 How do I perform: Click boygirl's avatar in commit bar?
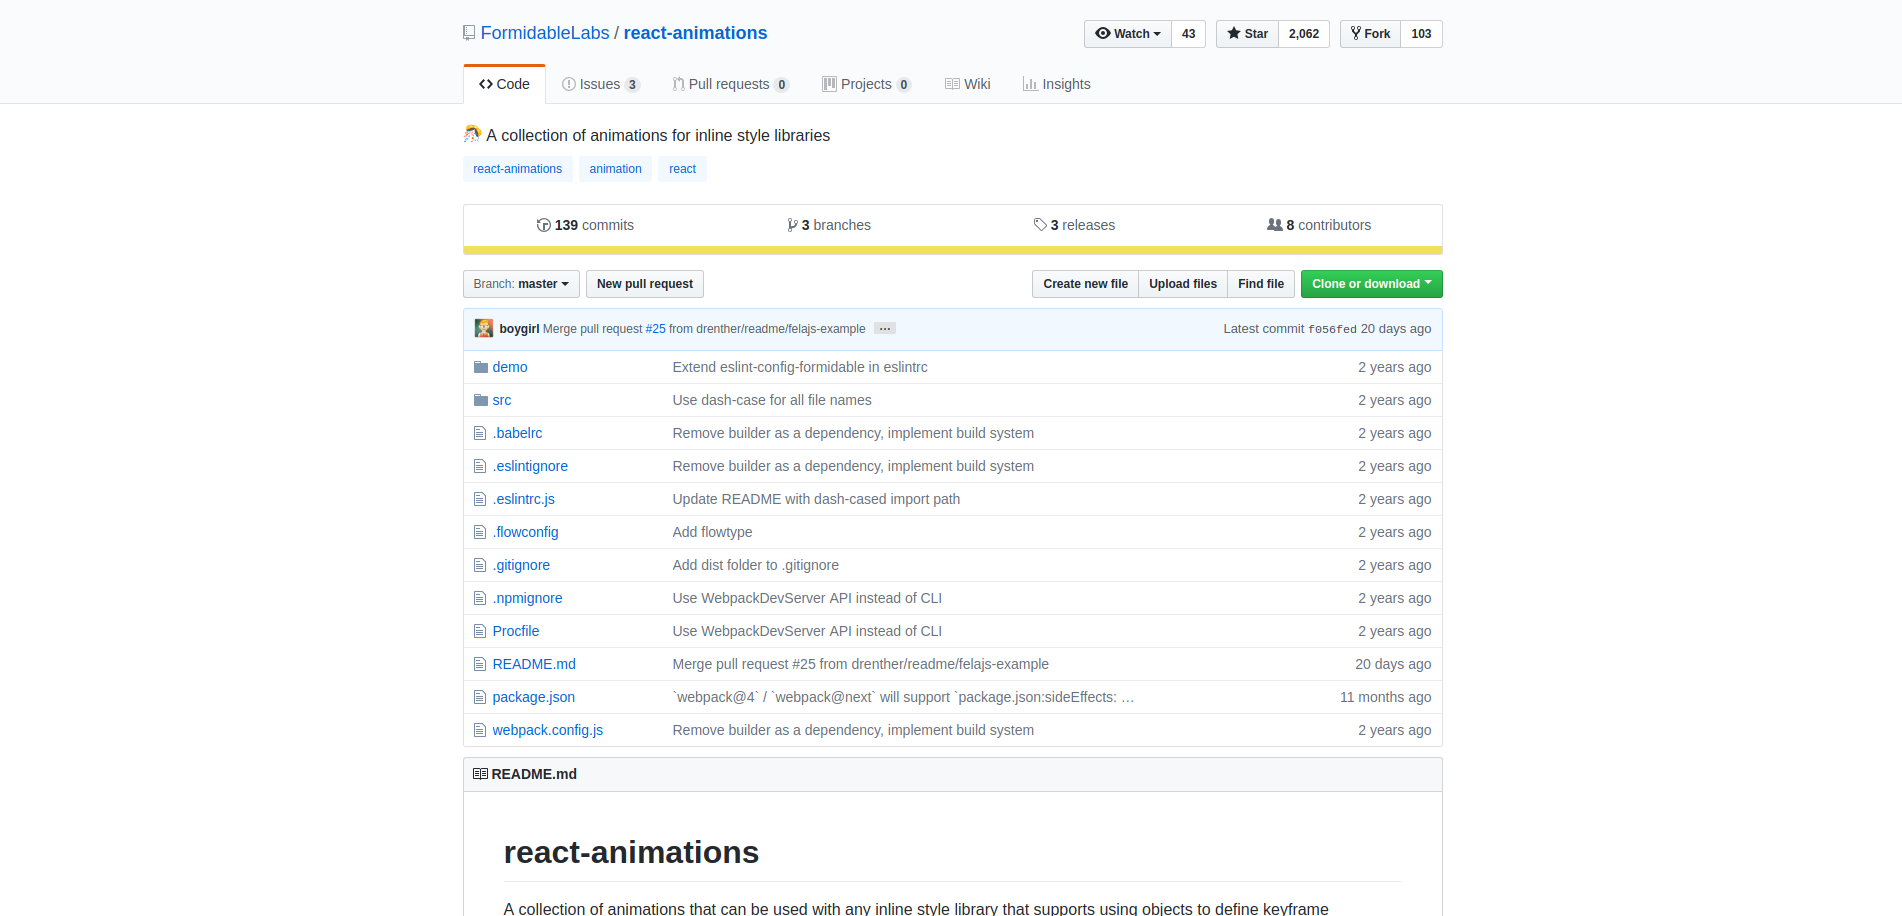(484, 329)
